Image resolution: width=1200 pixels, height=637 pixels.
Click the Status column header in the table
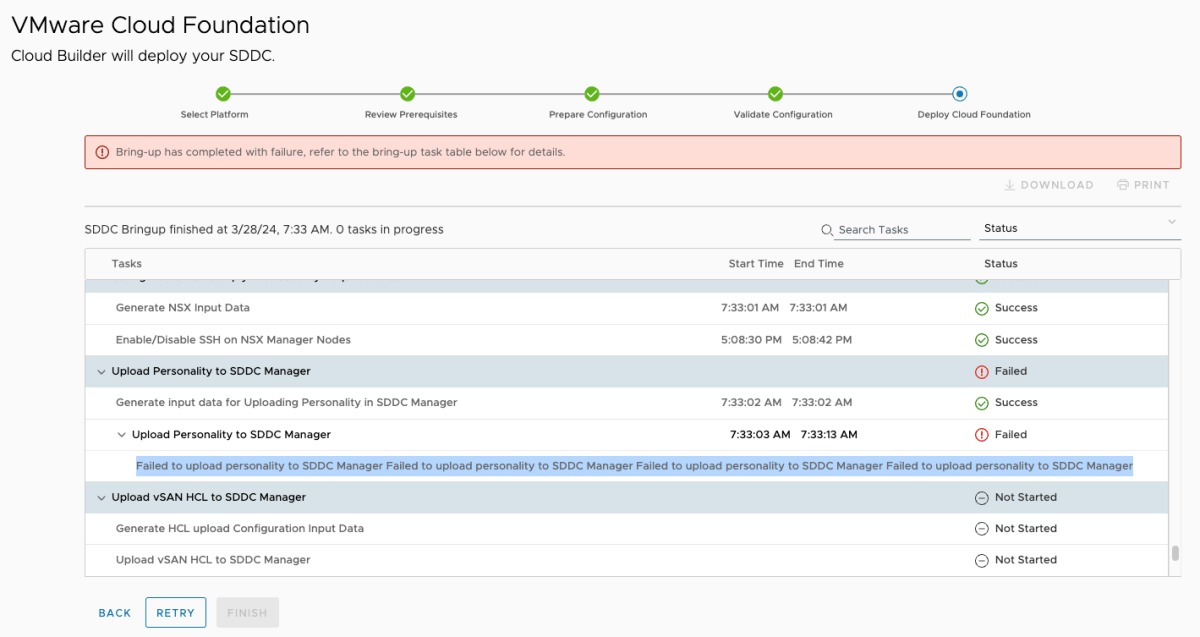(x=1001, y=264)
